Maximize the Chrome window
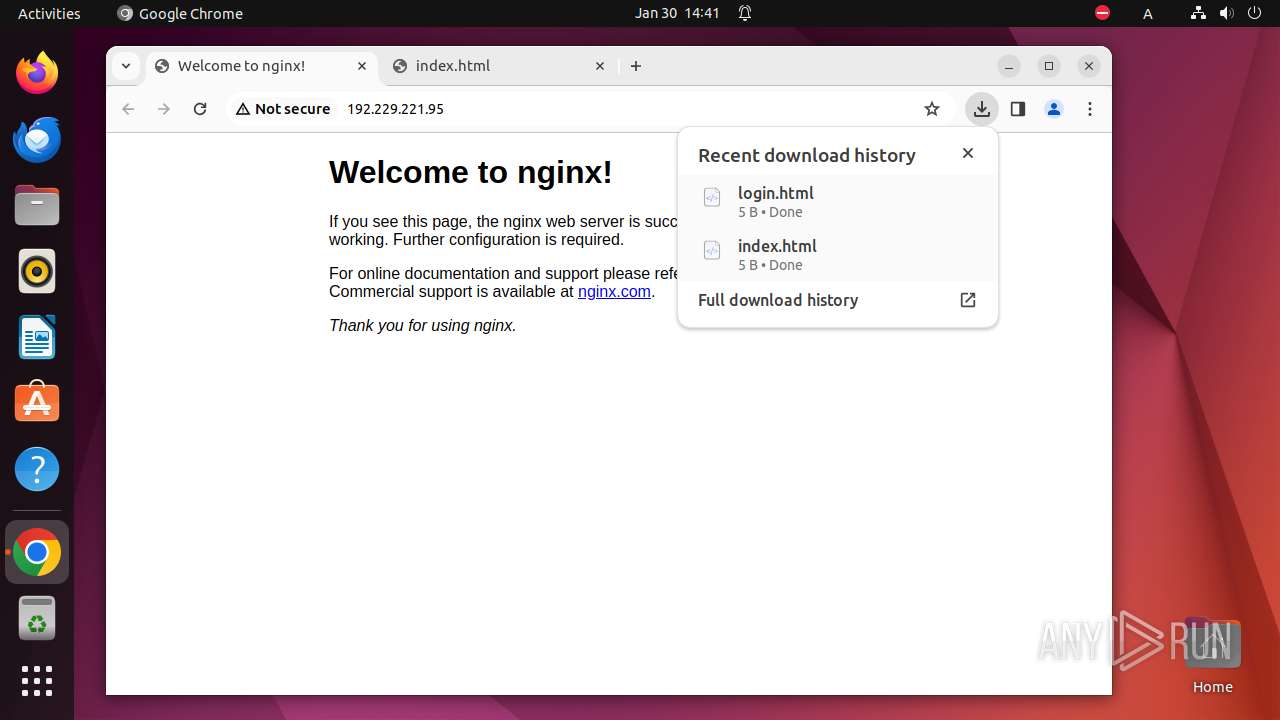 point(1049,66)
